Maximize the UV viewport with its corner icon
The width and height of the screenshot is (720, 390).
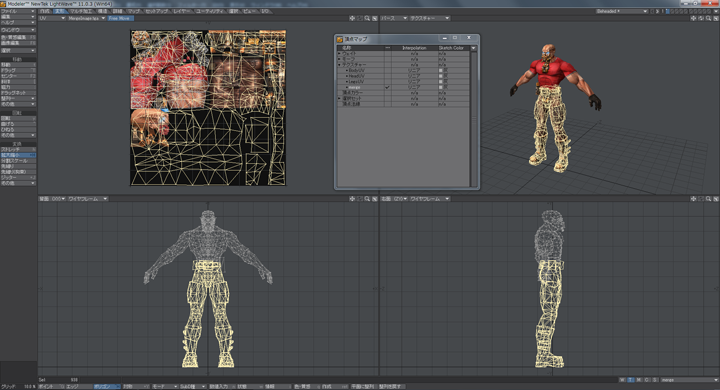click(x=375, y=18)
